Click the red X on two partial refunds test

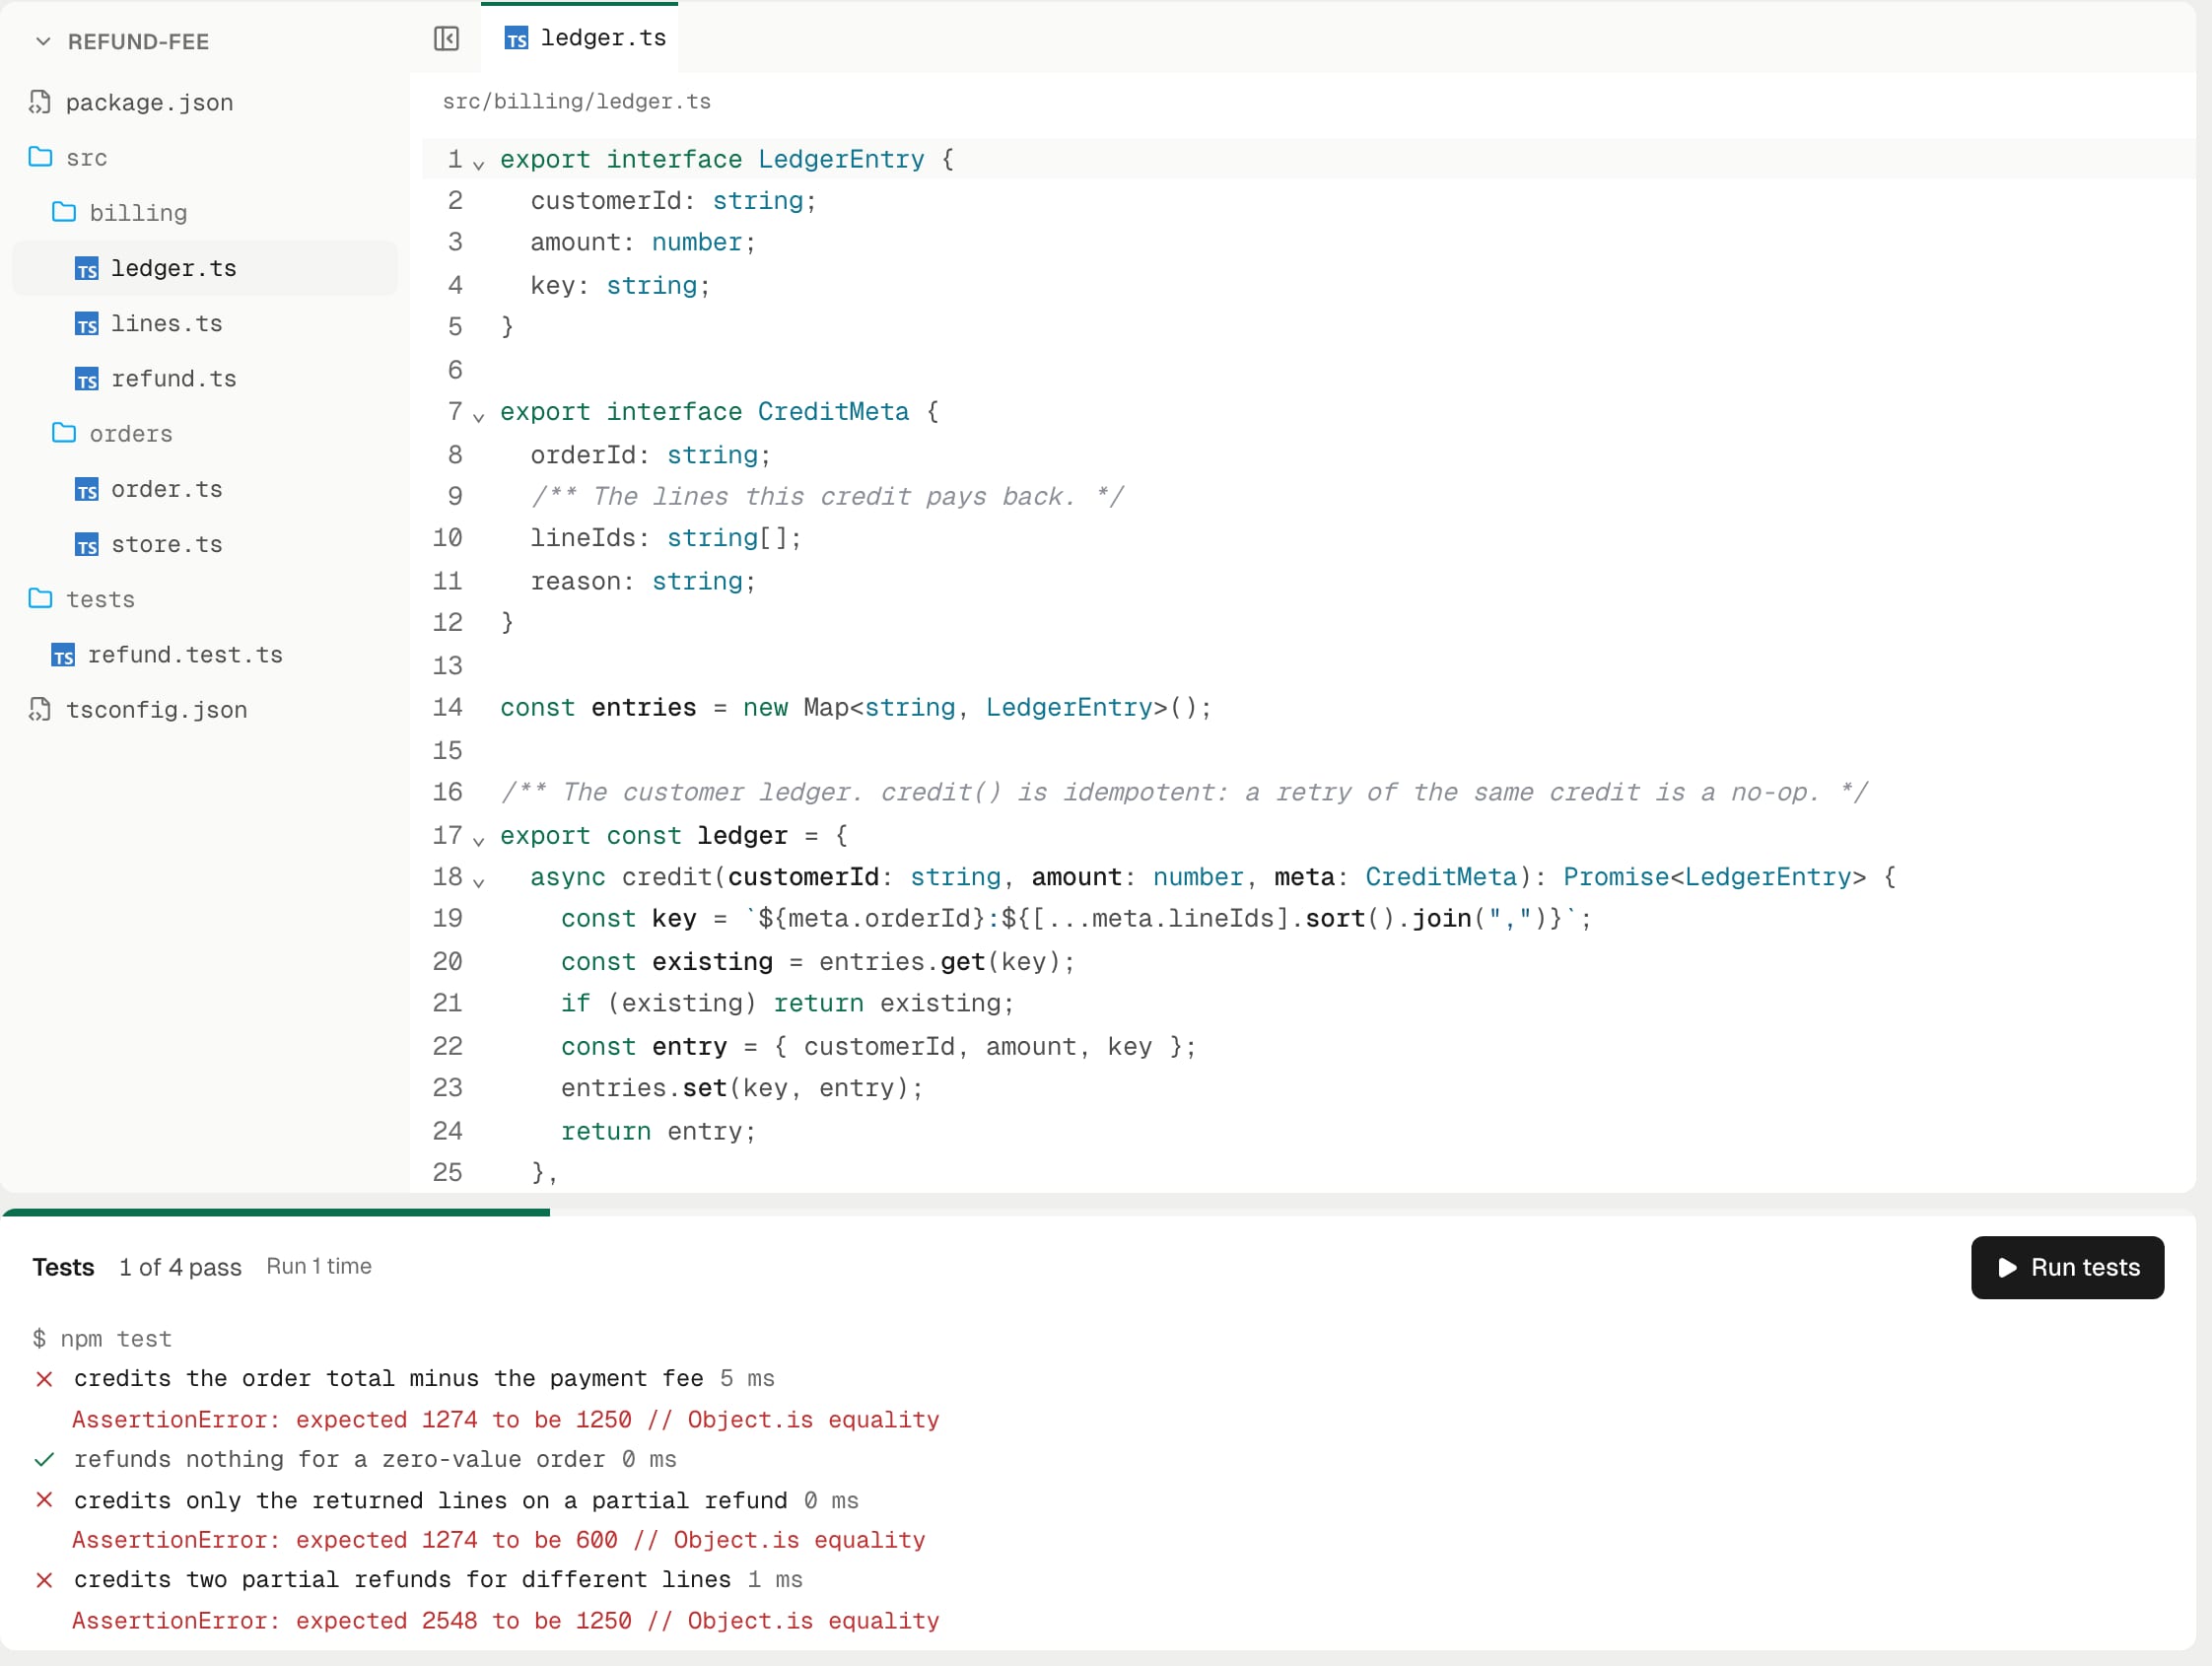point(44,1580)
